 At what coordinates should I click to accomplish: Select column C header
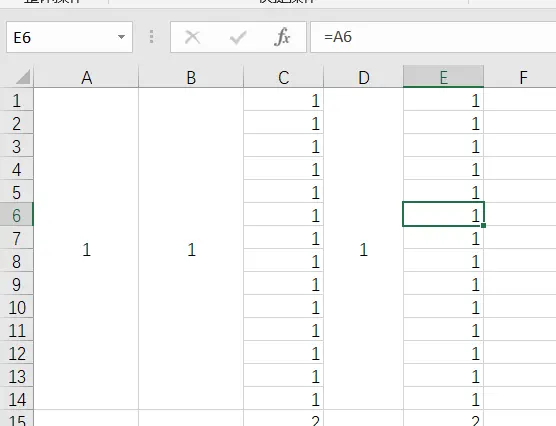[284, 77]
